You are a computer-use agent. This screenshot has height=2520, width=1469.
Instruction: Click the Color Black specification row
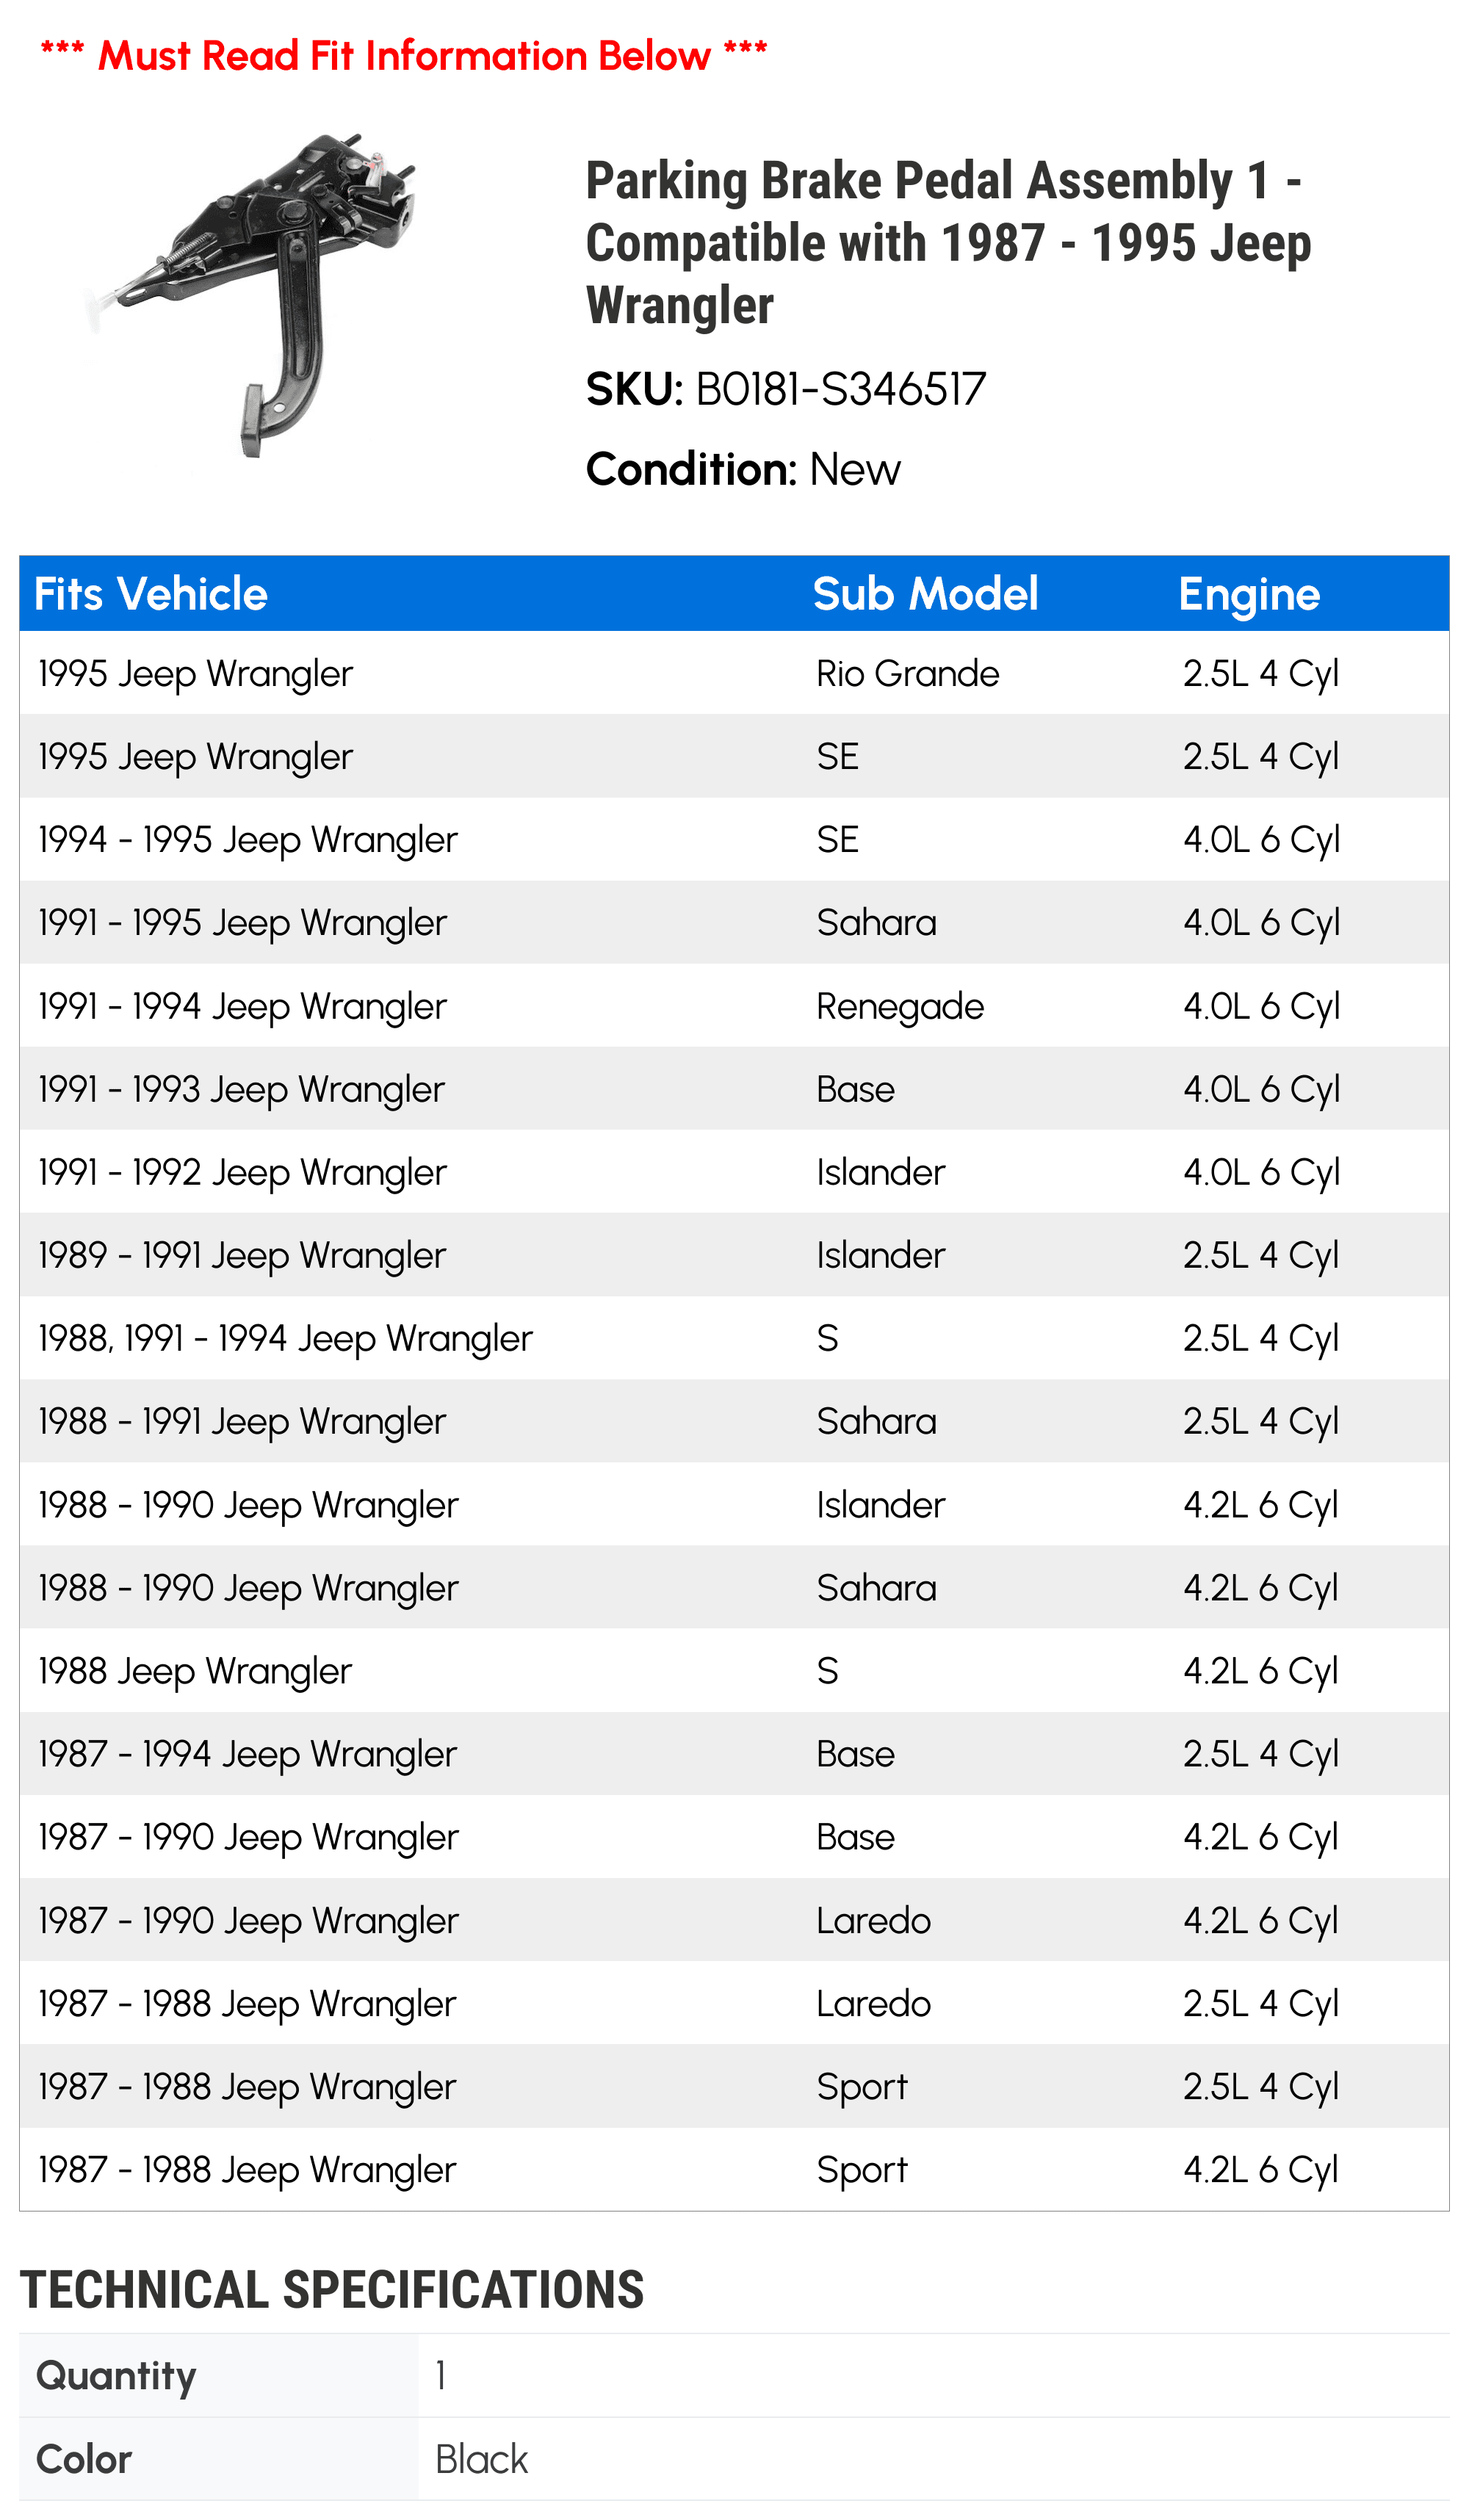[x=734, y=2459]
